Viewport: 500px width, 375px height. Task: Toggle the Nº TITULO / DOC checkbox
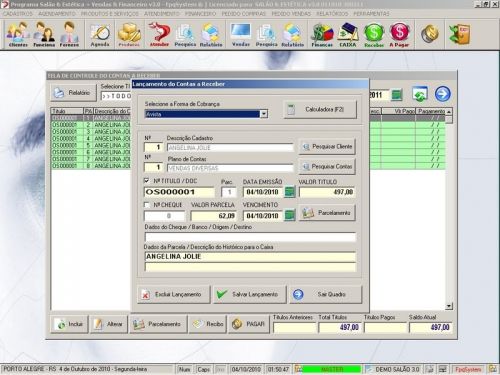point(146,181)
